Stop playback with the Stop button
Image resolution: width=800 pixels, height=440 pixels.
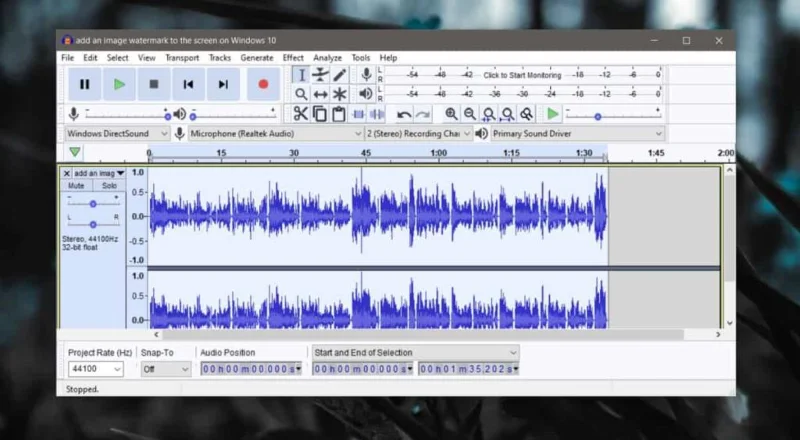coord(154,84)
